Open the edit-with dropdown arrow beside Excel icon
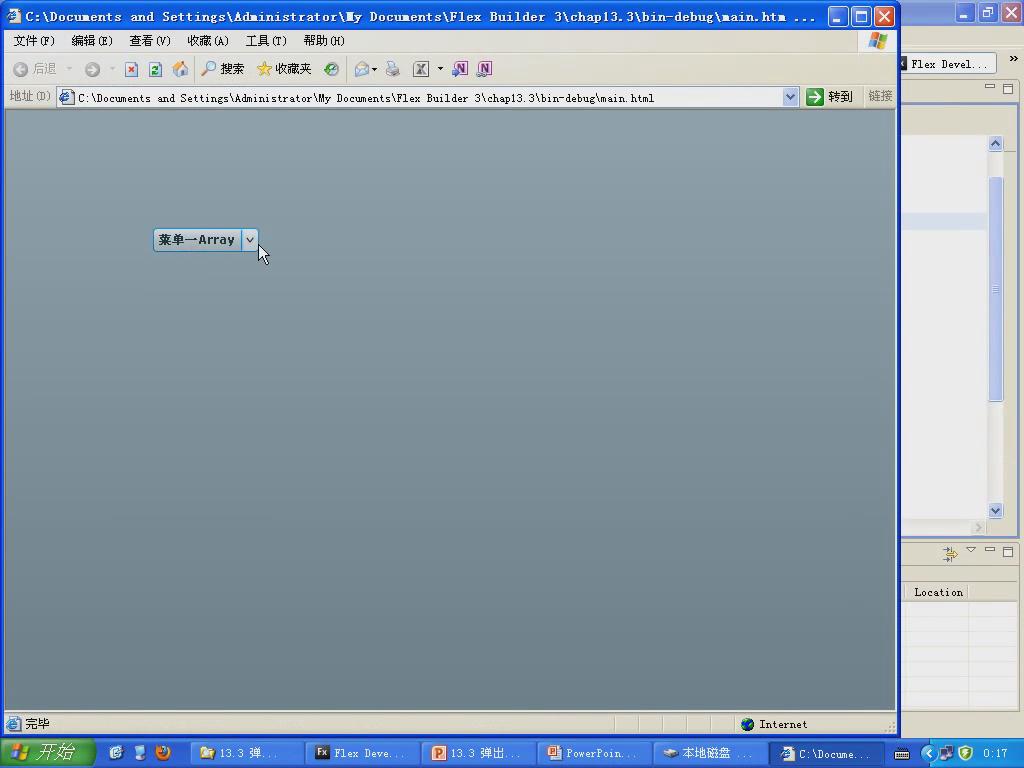Screen dimensions: 1024x768 pos(440,69)
